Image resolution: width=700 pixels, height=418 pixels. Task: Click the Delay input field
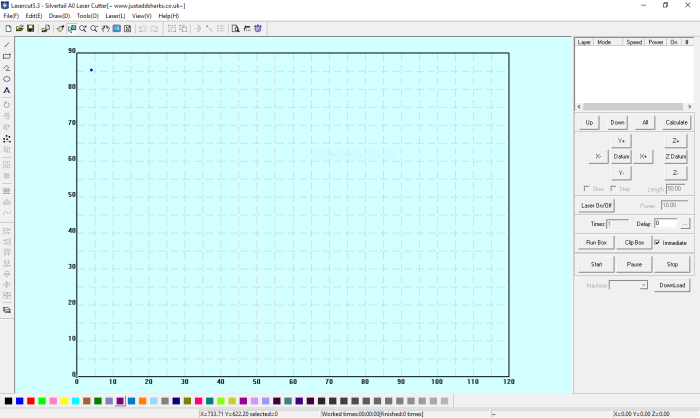[664, 224]
